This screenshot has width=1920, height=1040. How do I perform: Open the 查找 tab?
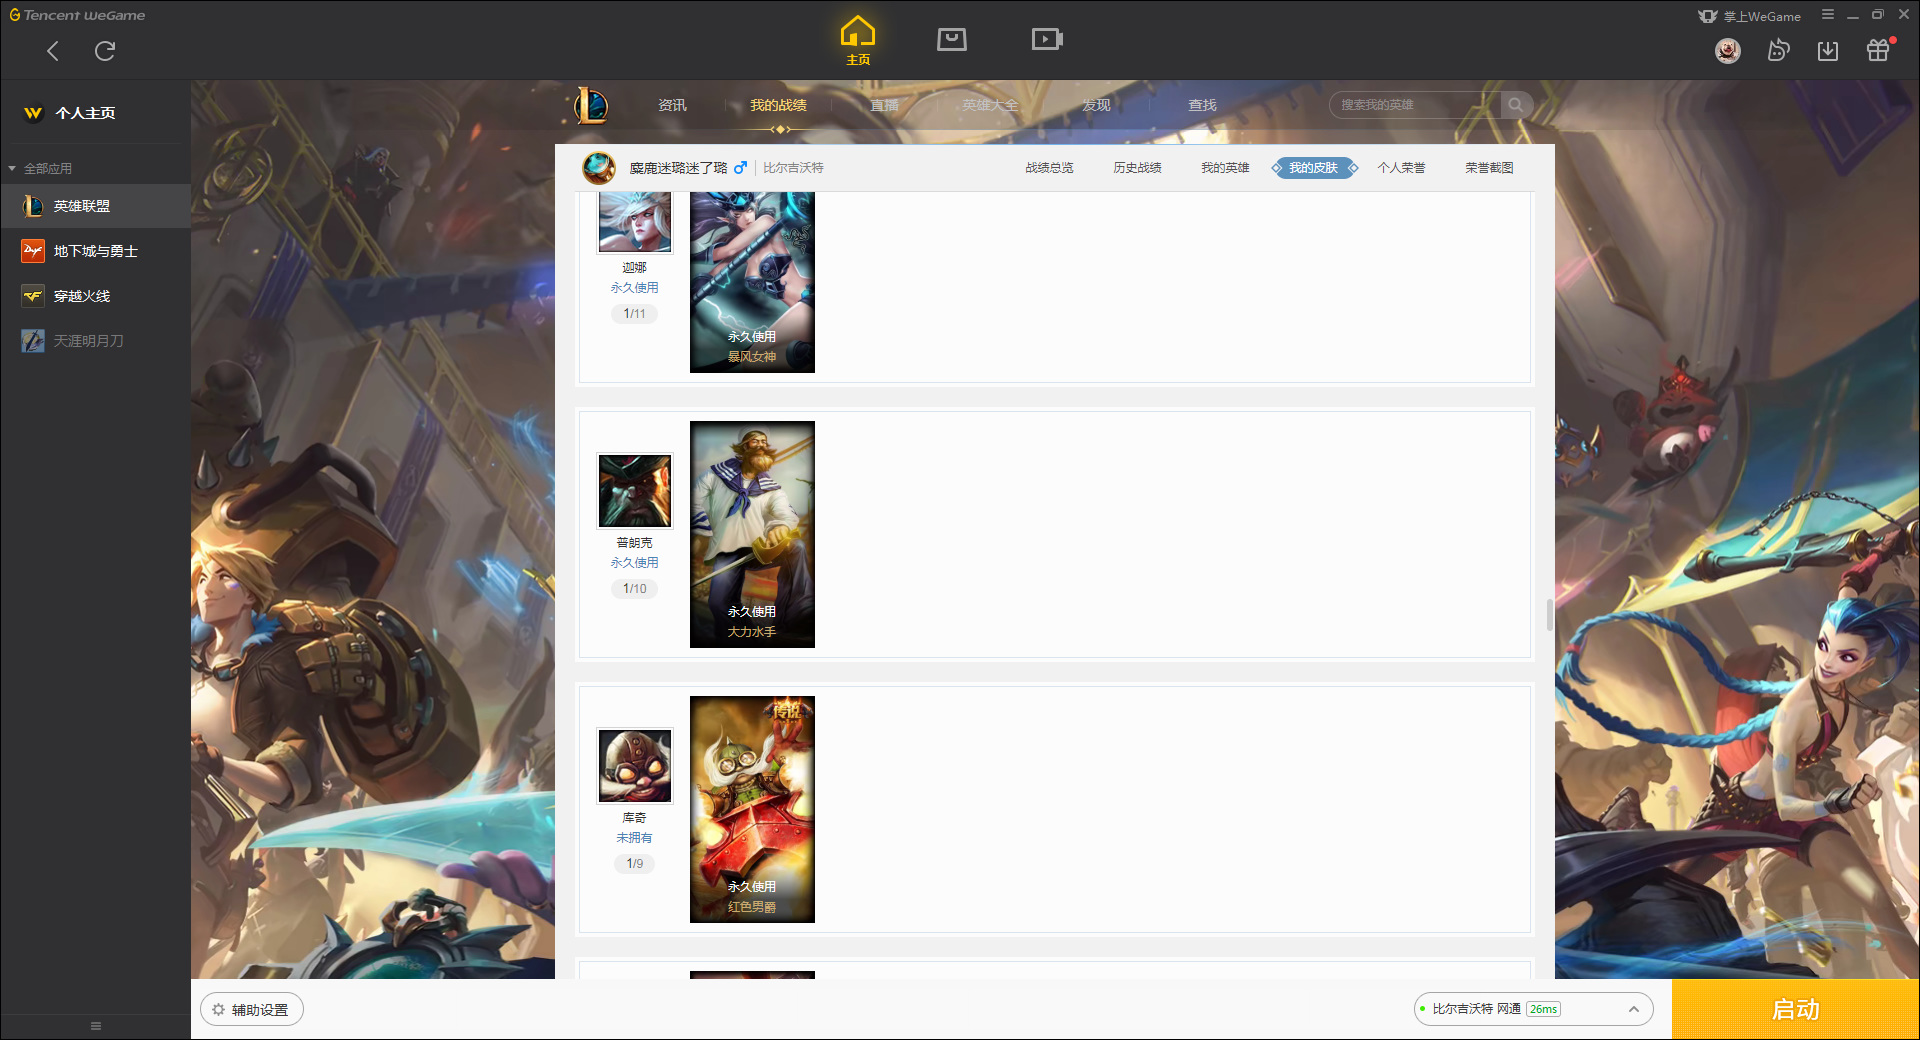coord(1202,105)
